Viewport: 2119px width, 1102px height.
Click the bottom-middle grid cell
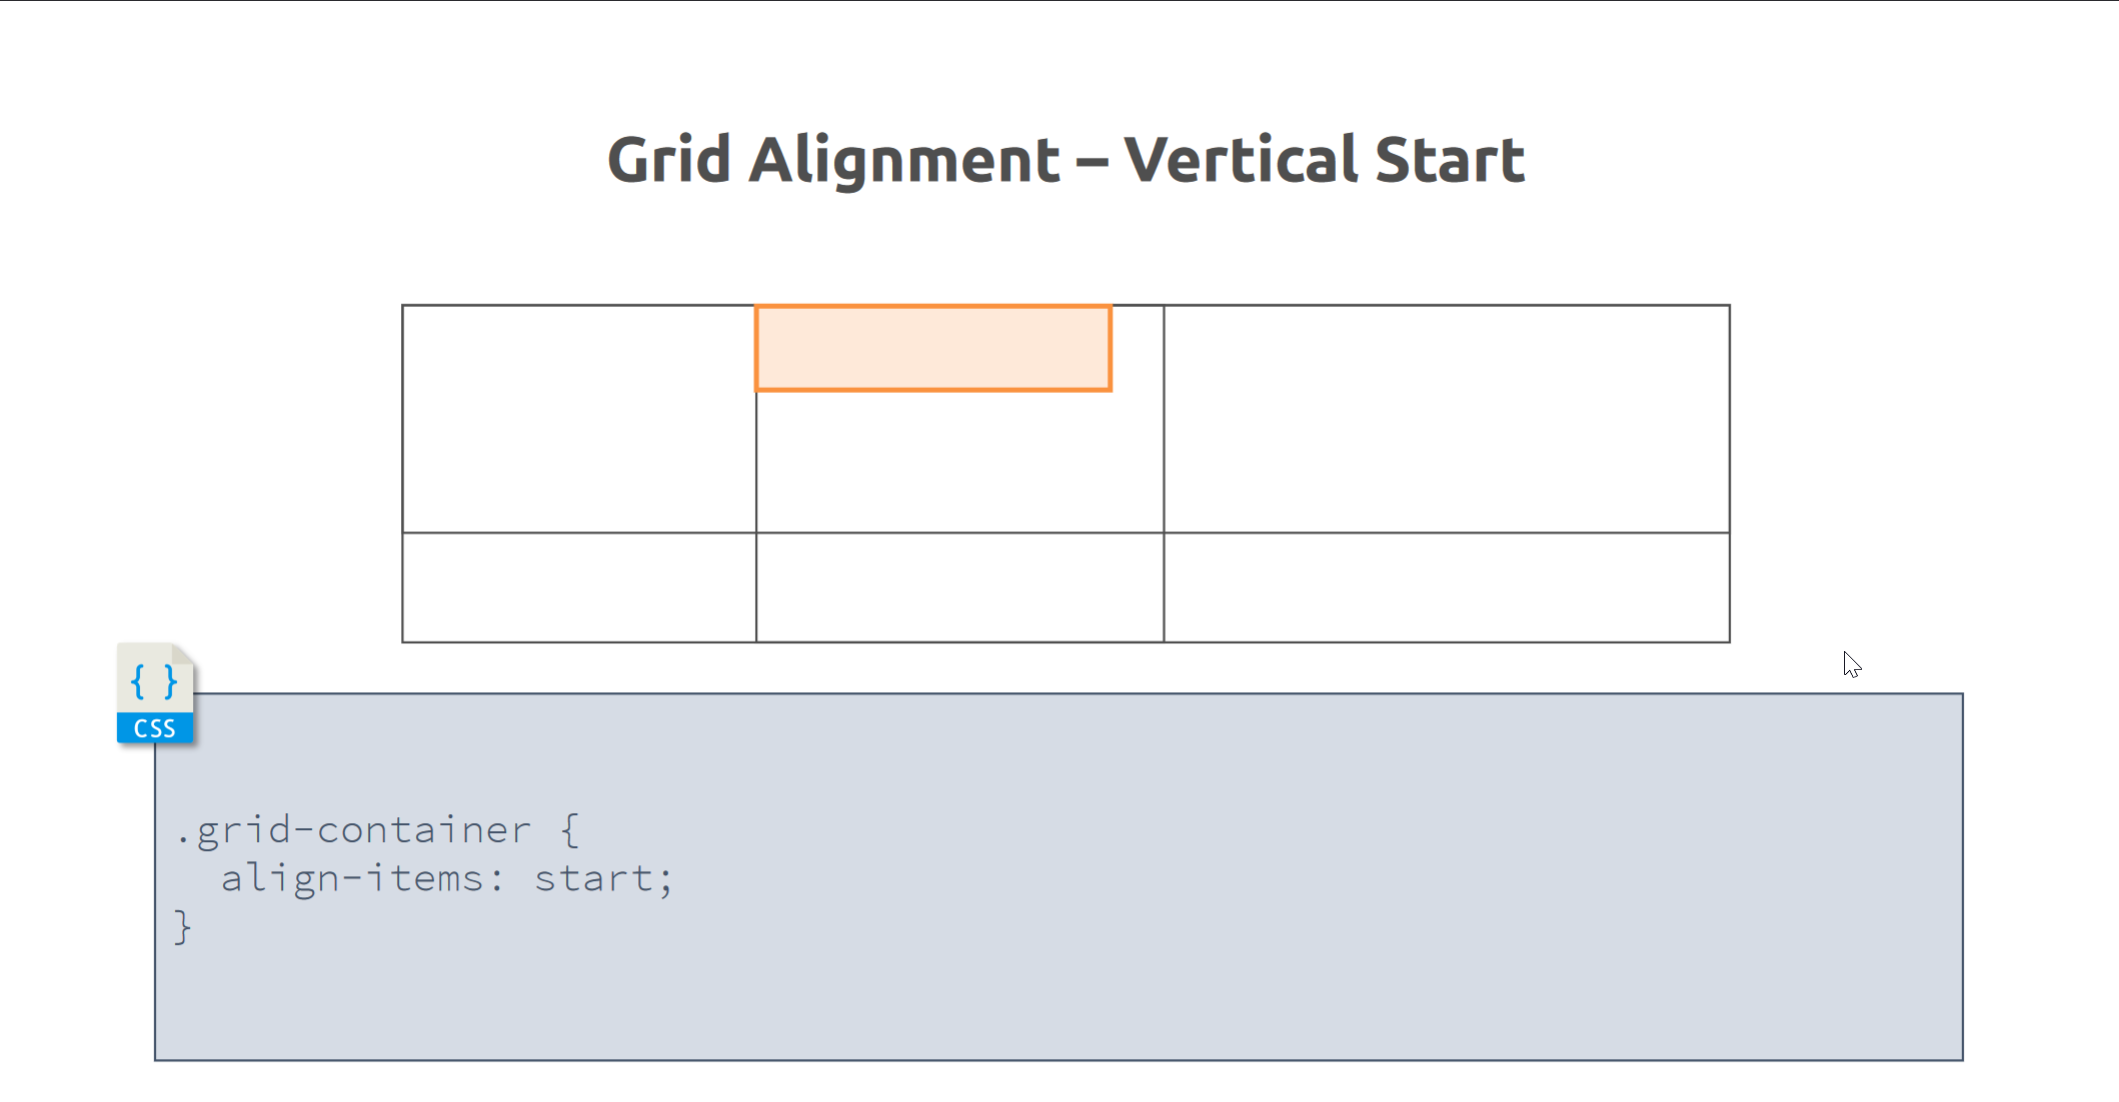click(x=959, y=587)
